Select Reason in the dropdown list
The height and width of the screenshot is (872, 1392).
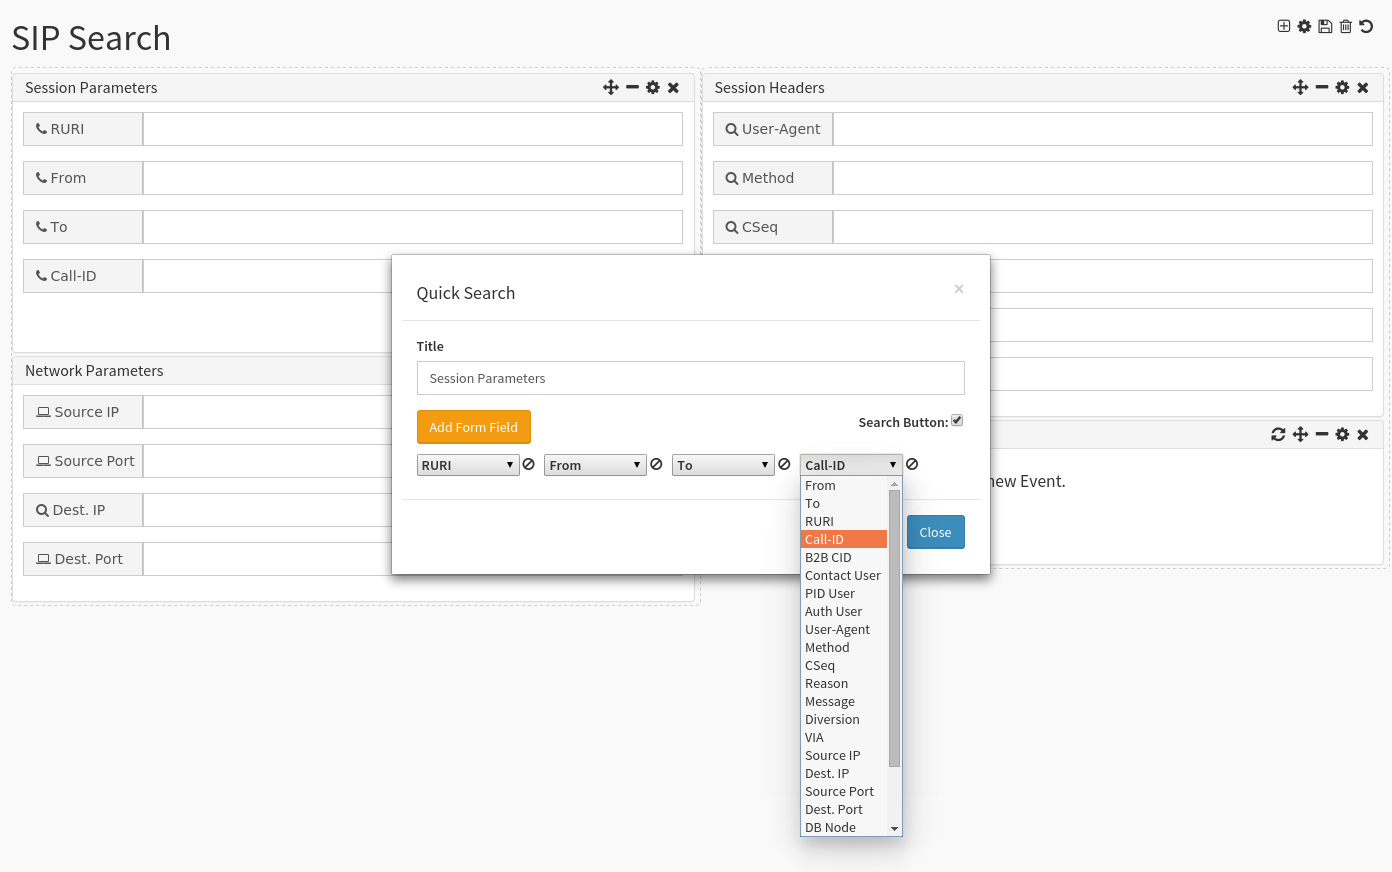pyautogui.click(x=844, y=683)
